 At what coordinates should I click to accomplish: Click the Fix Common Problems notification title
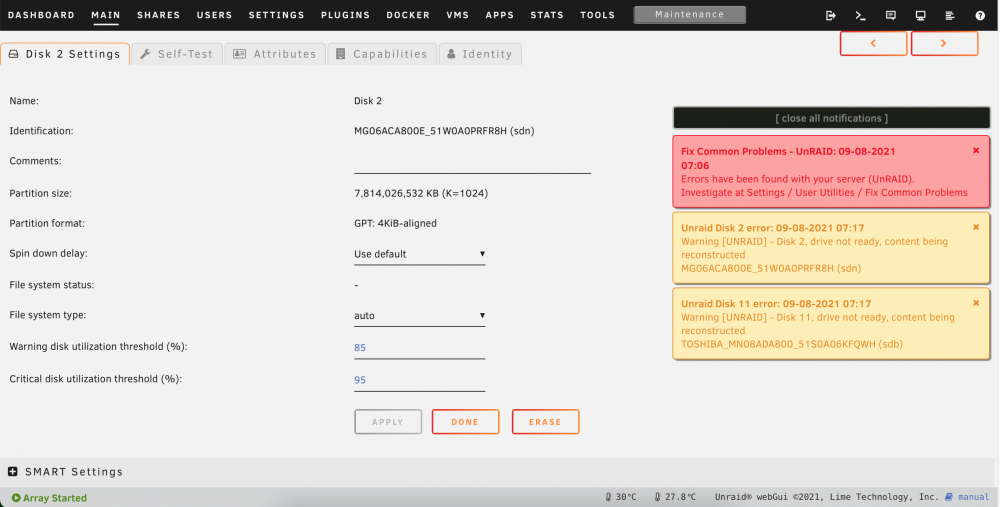coord(788,158)
